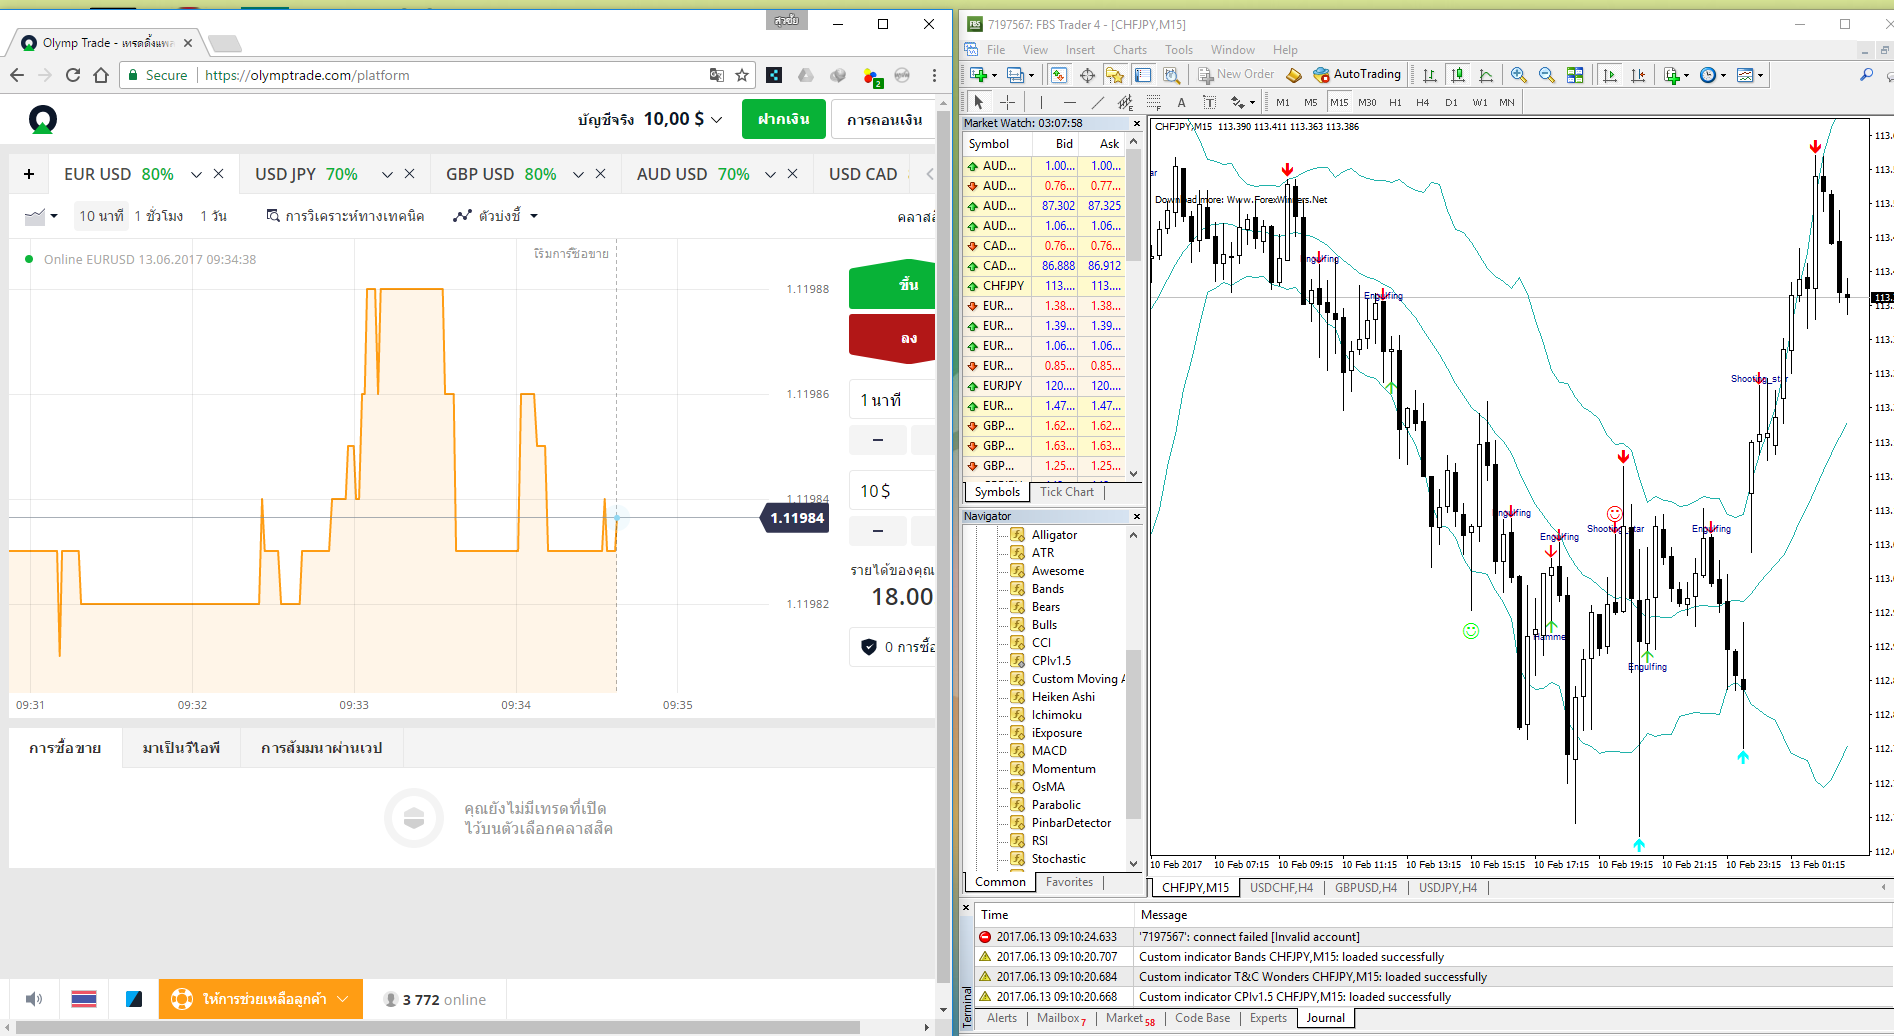Reload the Olymp Trade browser page
Image resolution: width=1894 pixels, height=1036 pixels.
coord(72,75)
